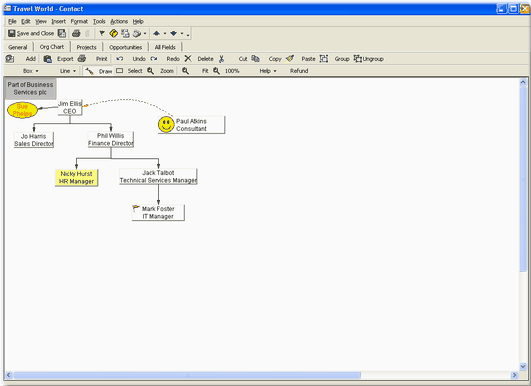Click the Fit magnifier icon

tap(185, 71)
